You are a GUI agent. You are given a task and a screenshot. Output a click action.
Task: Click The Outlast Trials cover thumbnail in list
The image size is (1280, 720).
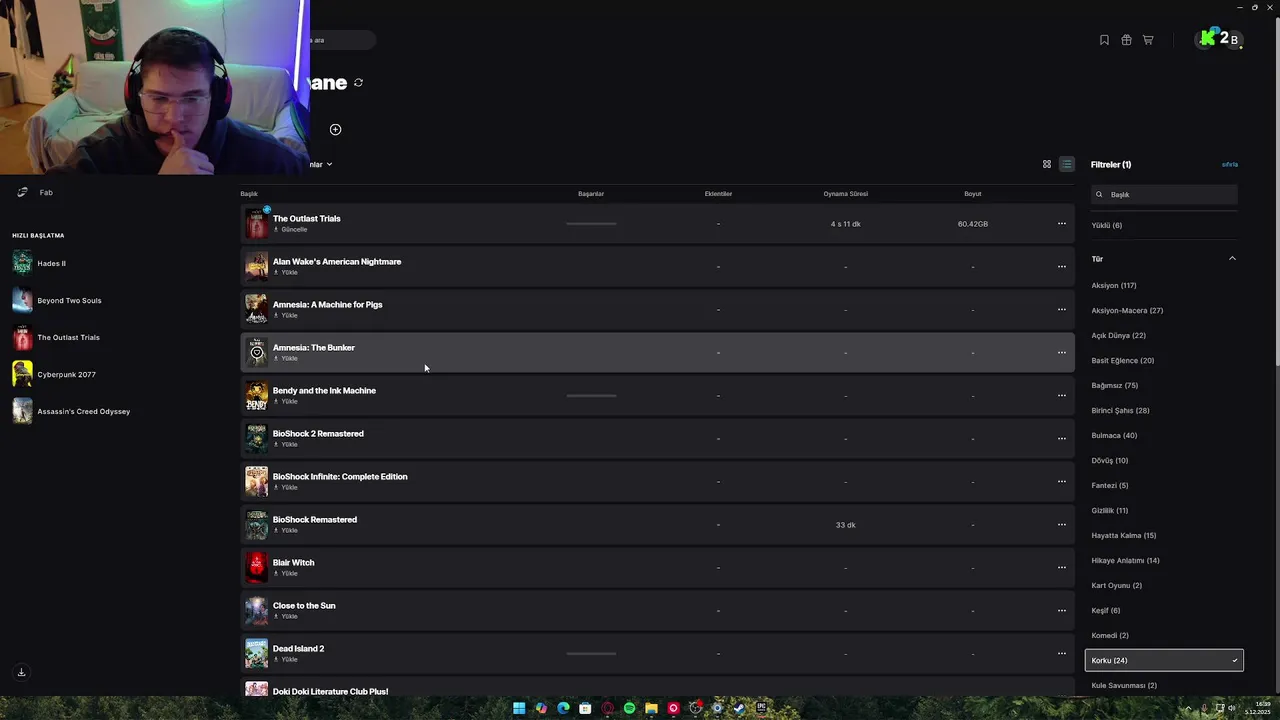click(256, 224)
